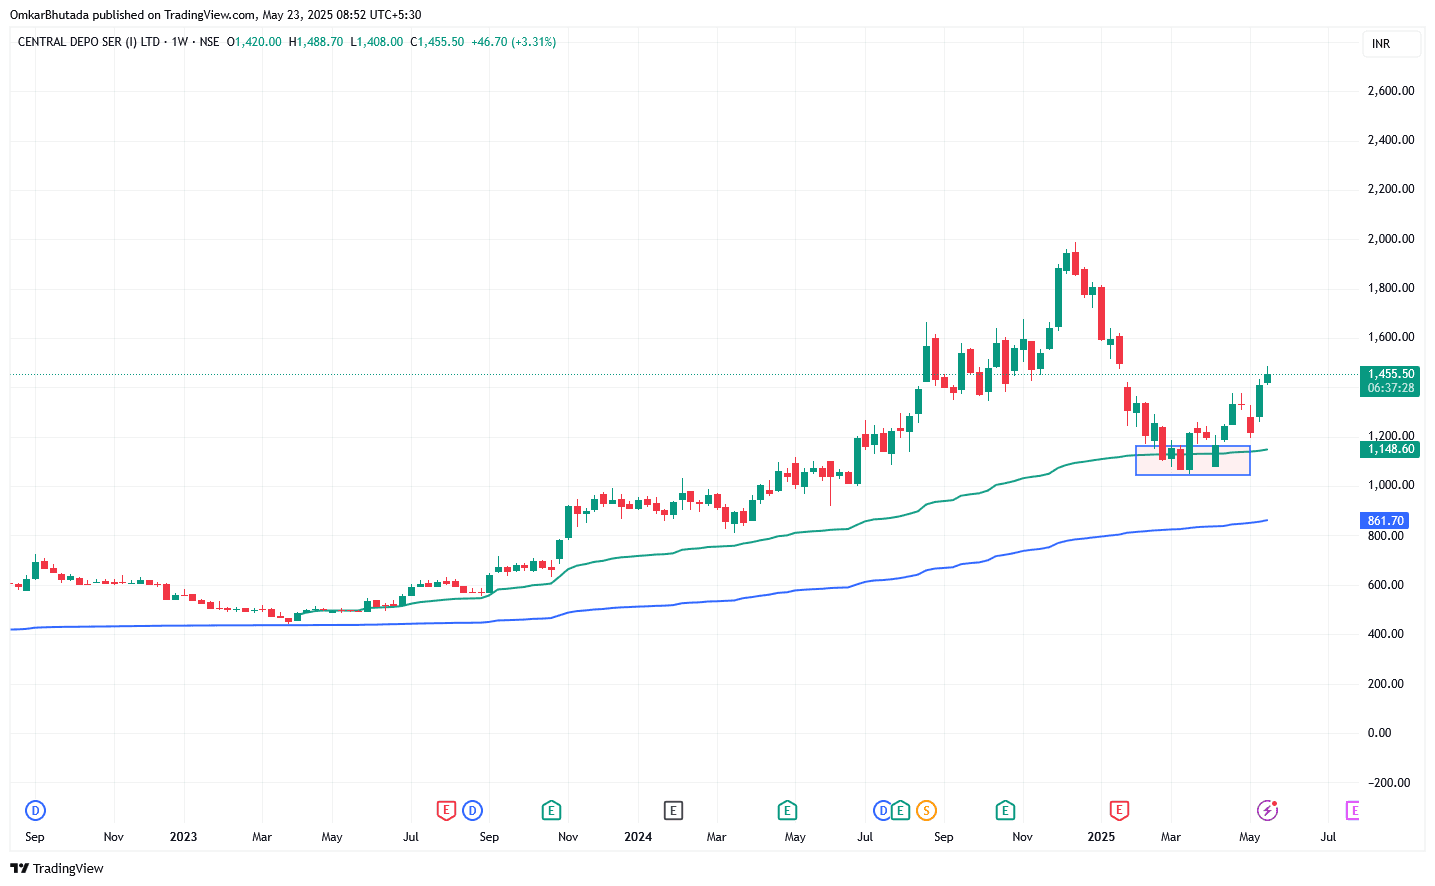Click the 600.00 price axis label
The width and height of the screenshot is (1435, 886).
(1386, 585)
